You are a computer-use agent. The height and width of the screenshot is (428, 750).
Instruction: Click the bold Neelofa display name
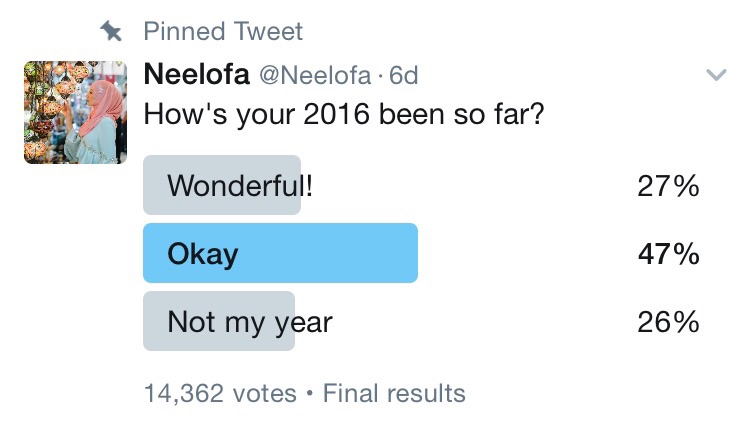click(x=197, y=74)
